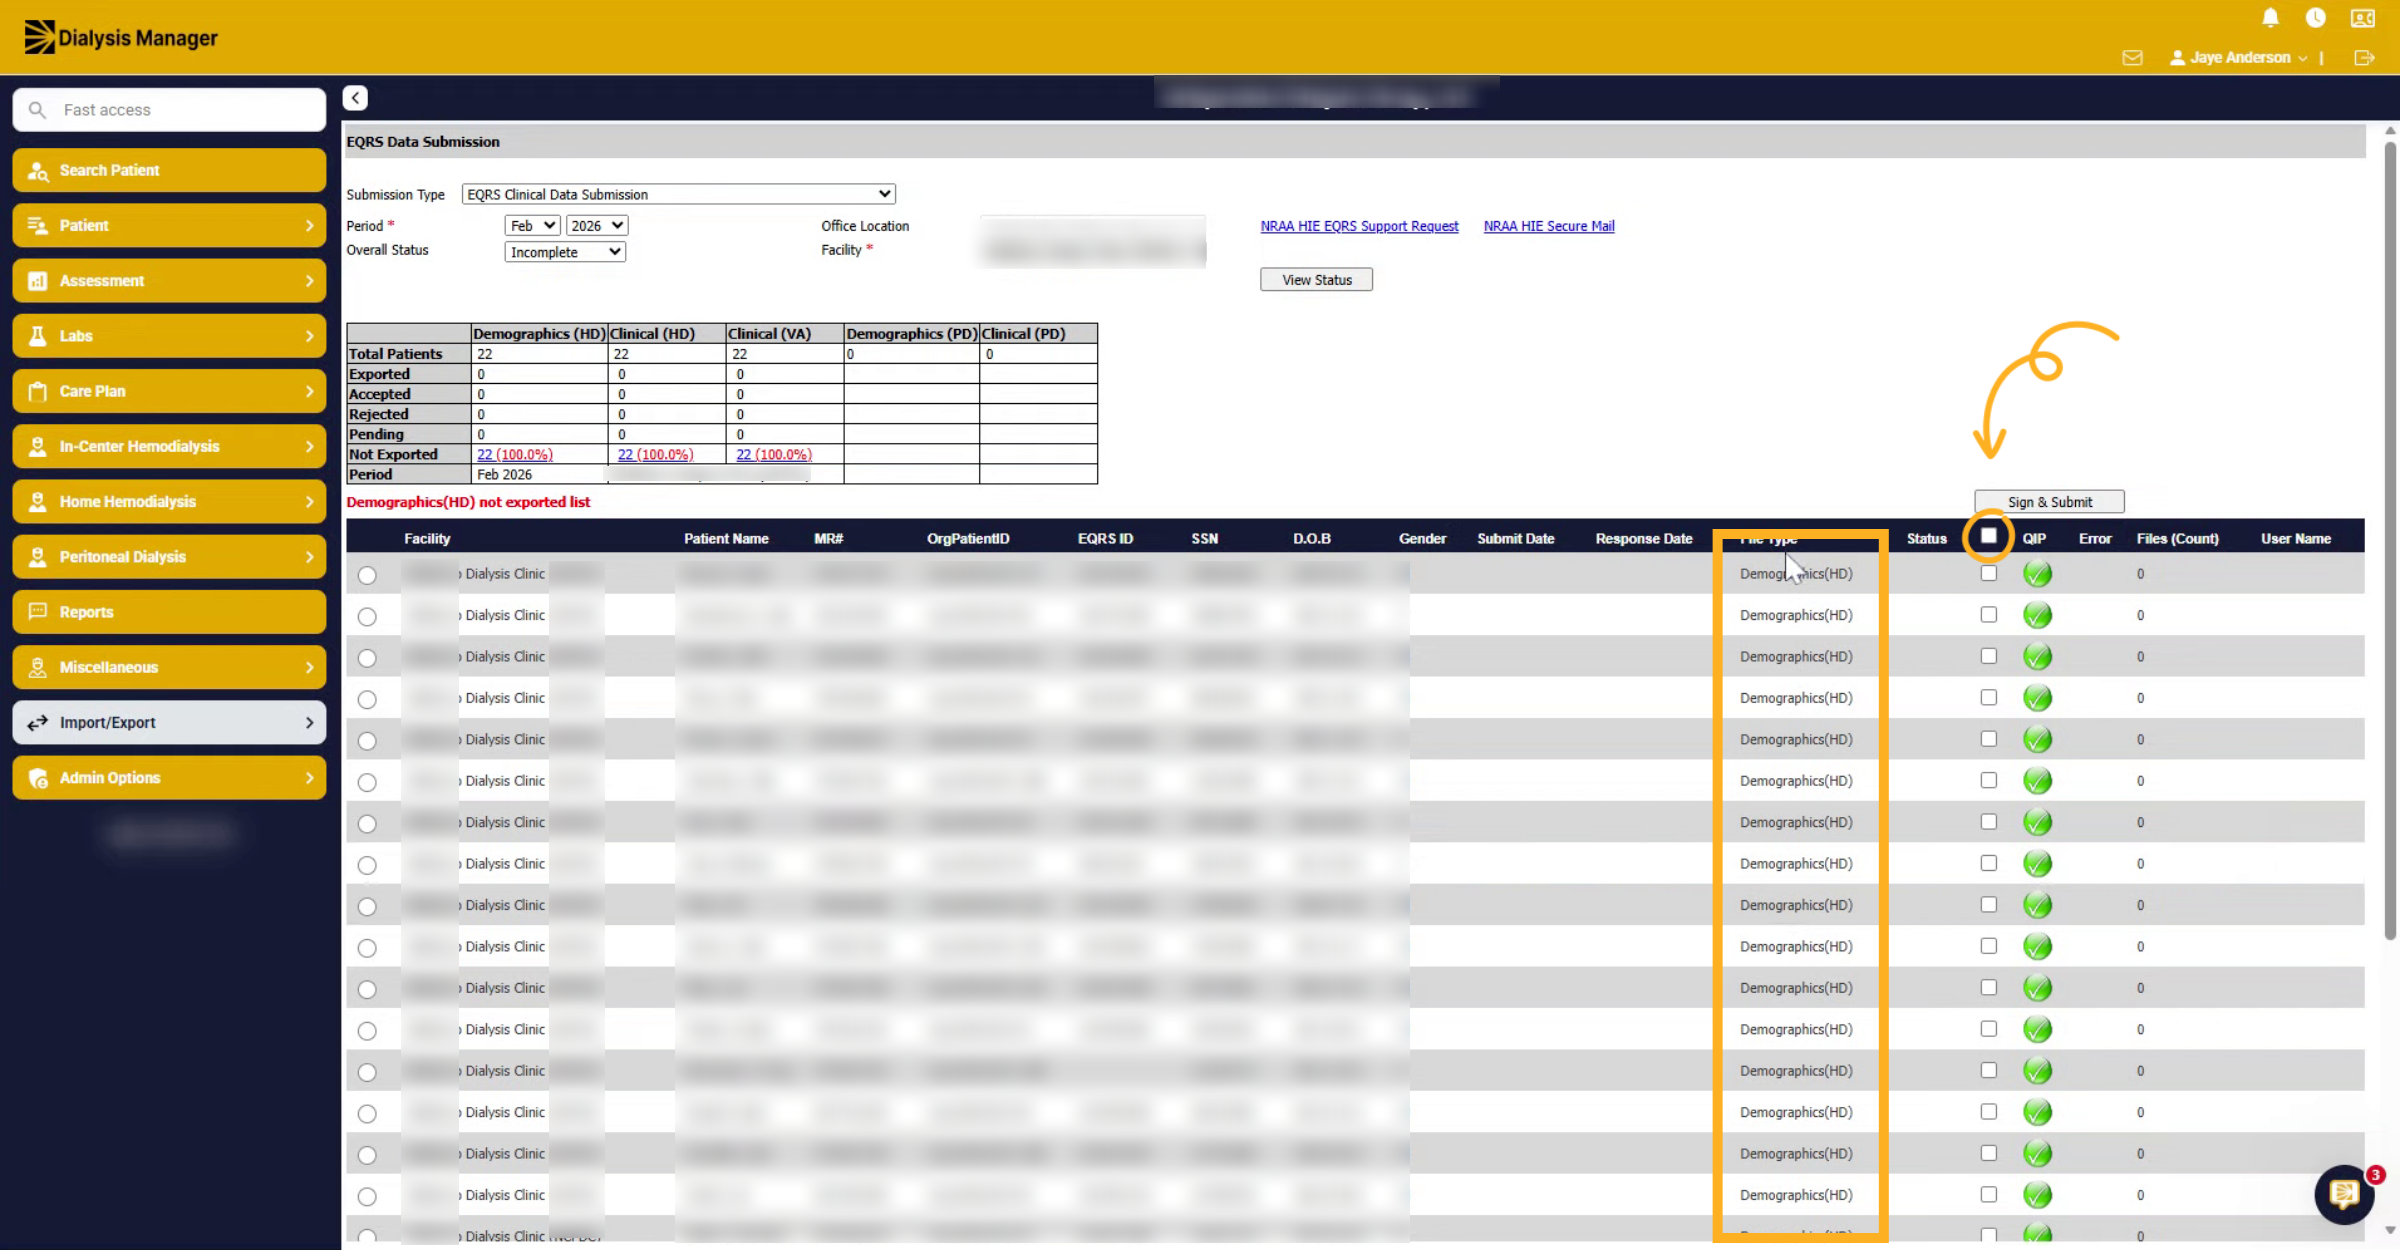Open the Period month dropdown showing Feb
The height and width of the screenshot is (1250, 2400).
(x=532, y=226)
